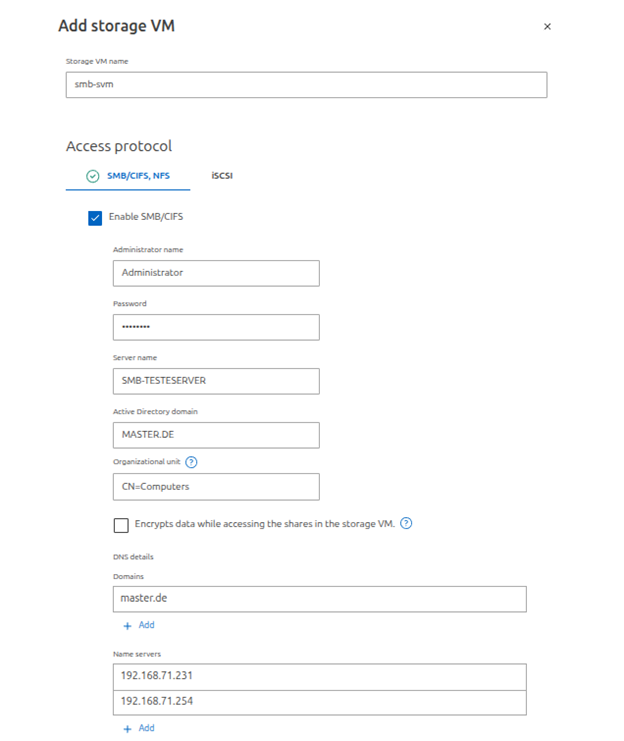Click plus icon under Name servers
The height and width of the screenshot is (741, 624).
(x=127, y=729)
